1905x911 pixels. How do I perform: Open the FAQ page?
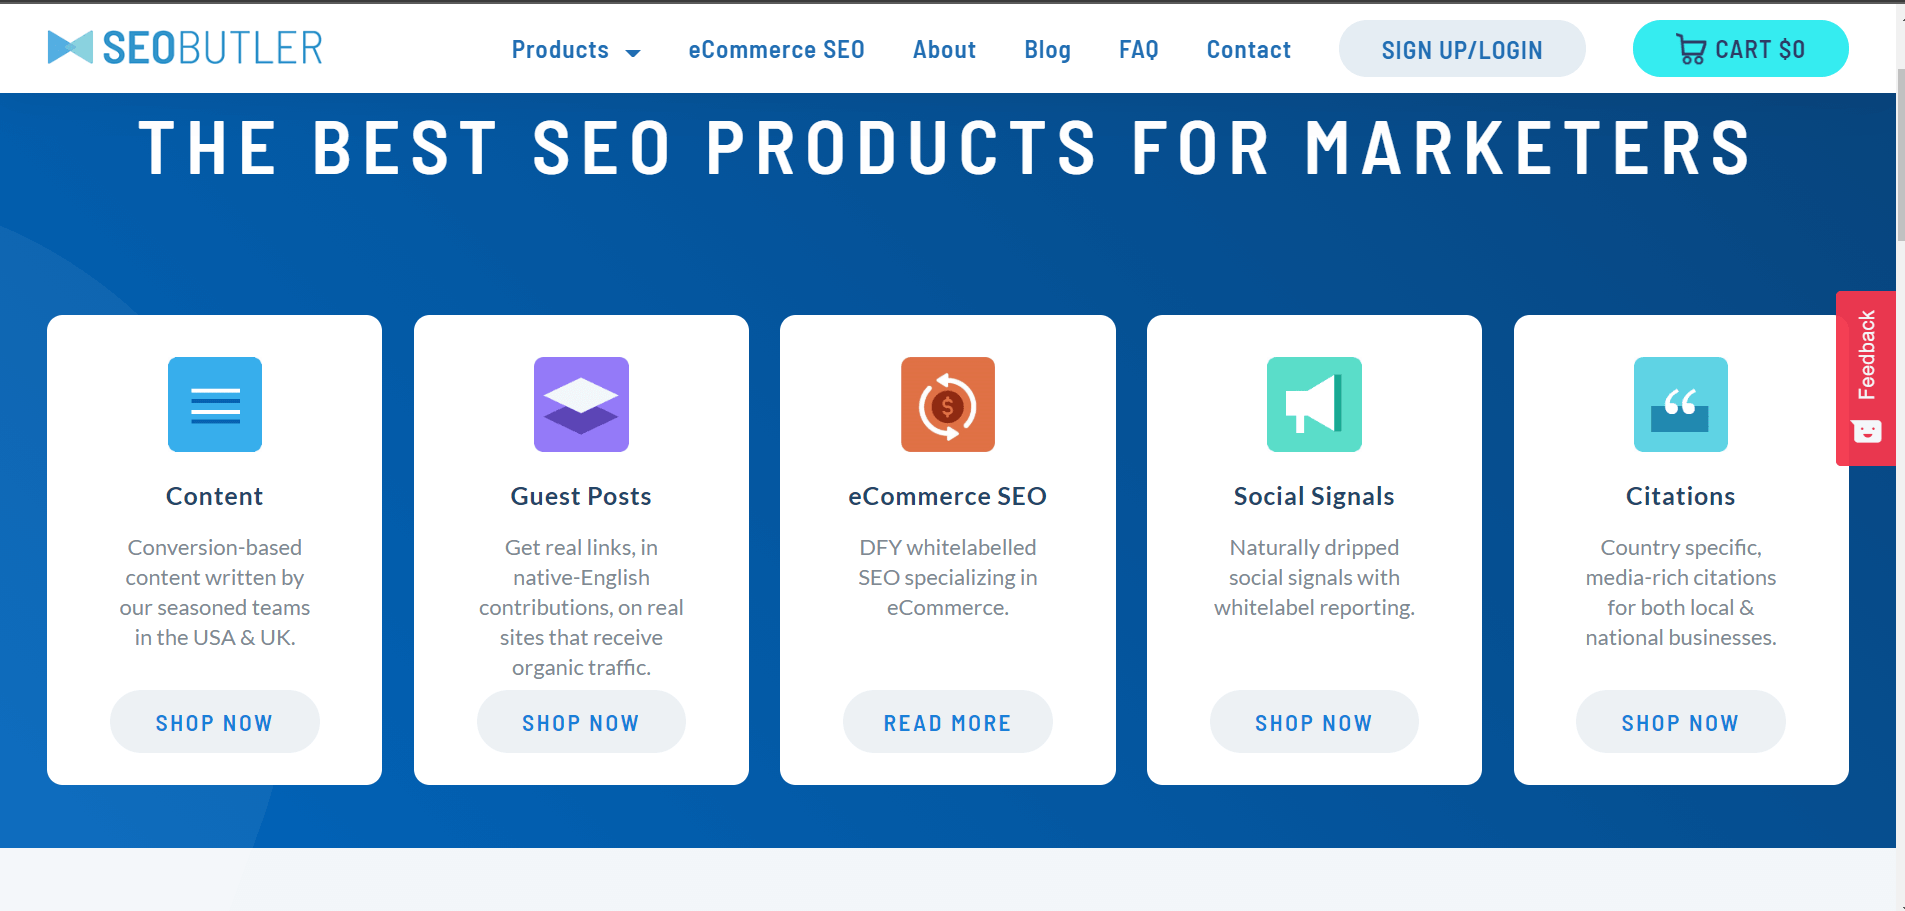point(1138,50)
